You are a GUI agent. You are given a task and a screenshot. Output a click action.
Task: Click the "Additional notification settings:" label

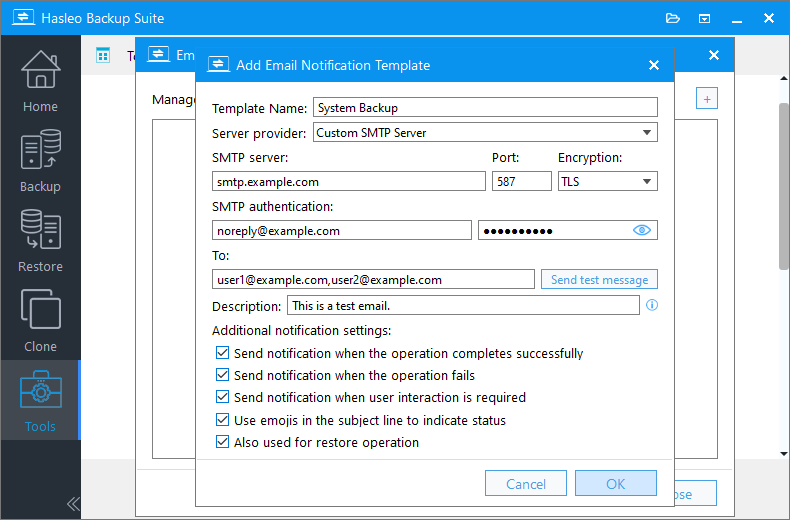coord(301,331)
